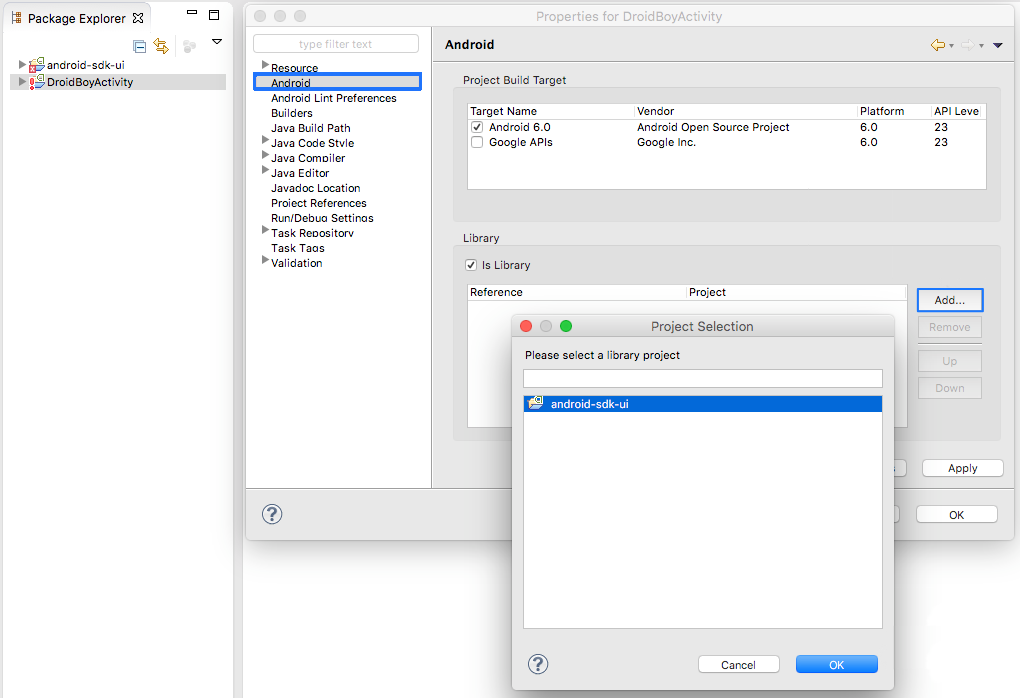Toggle the Is Library checkbox
This screenshot has width=1020, height=698.
[x=471, y=265]
